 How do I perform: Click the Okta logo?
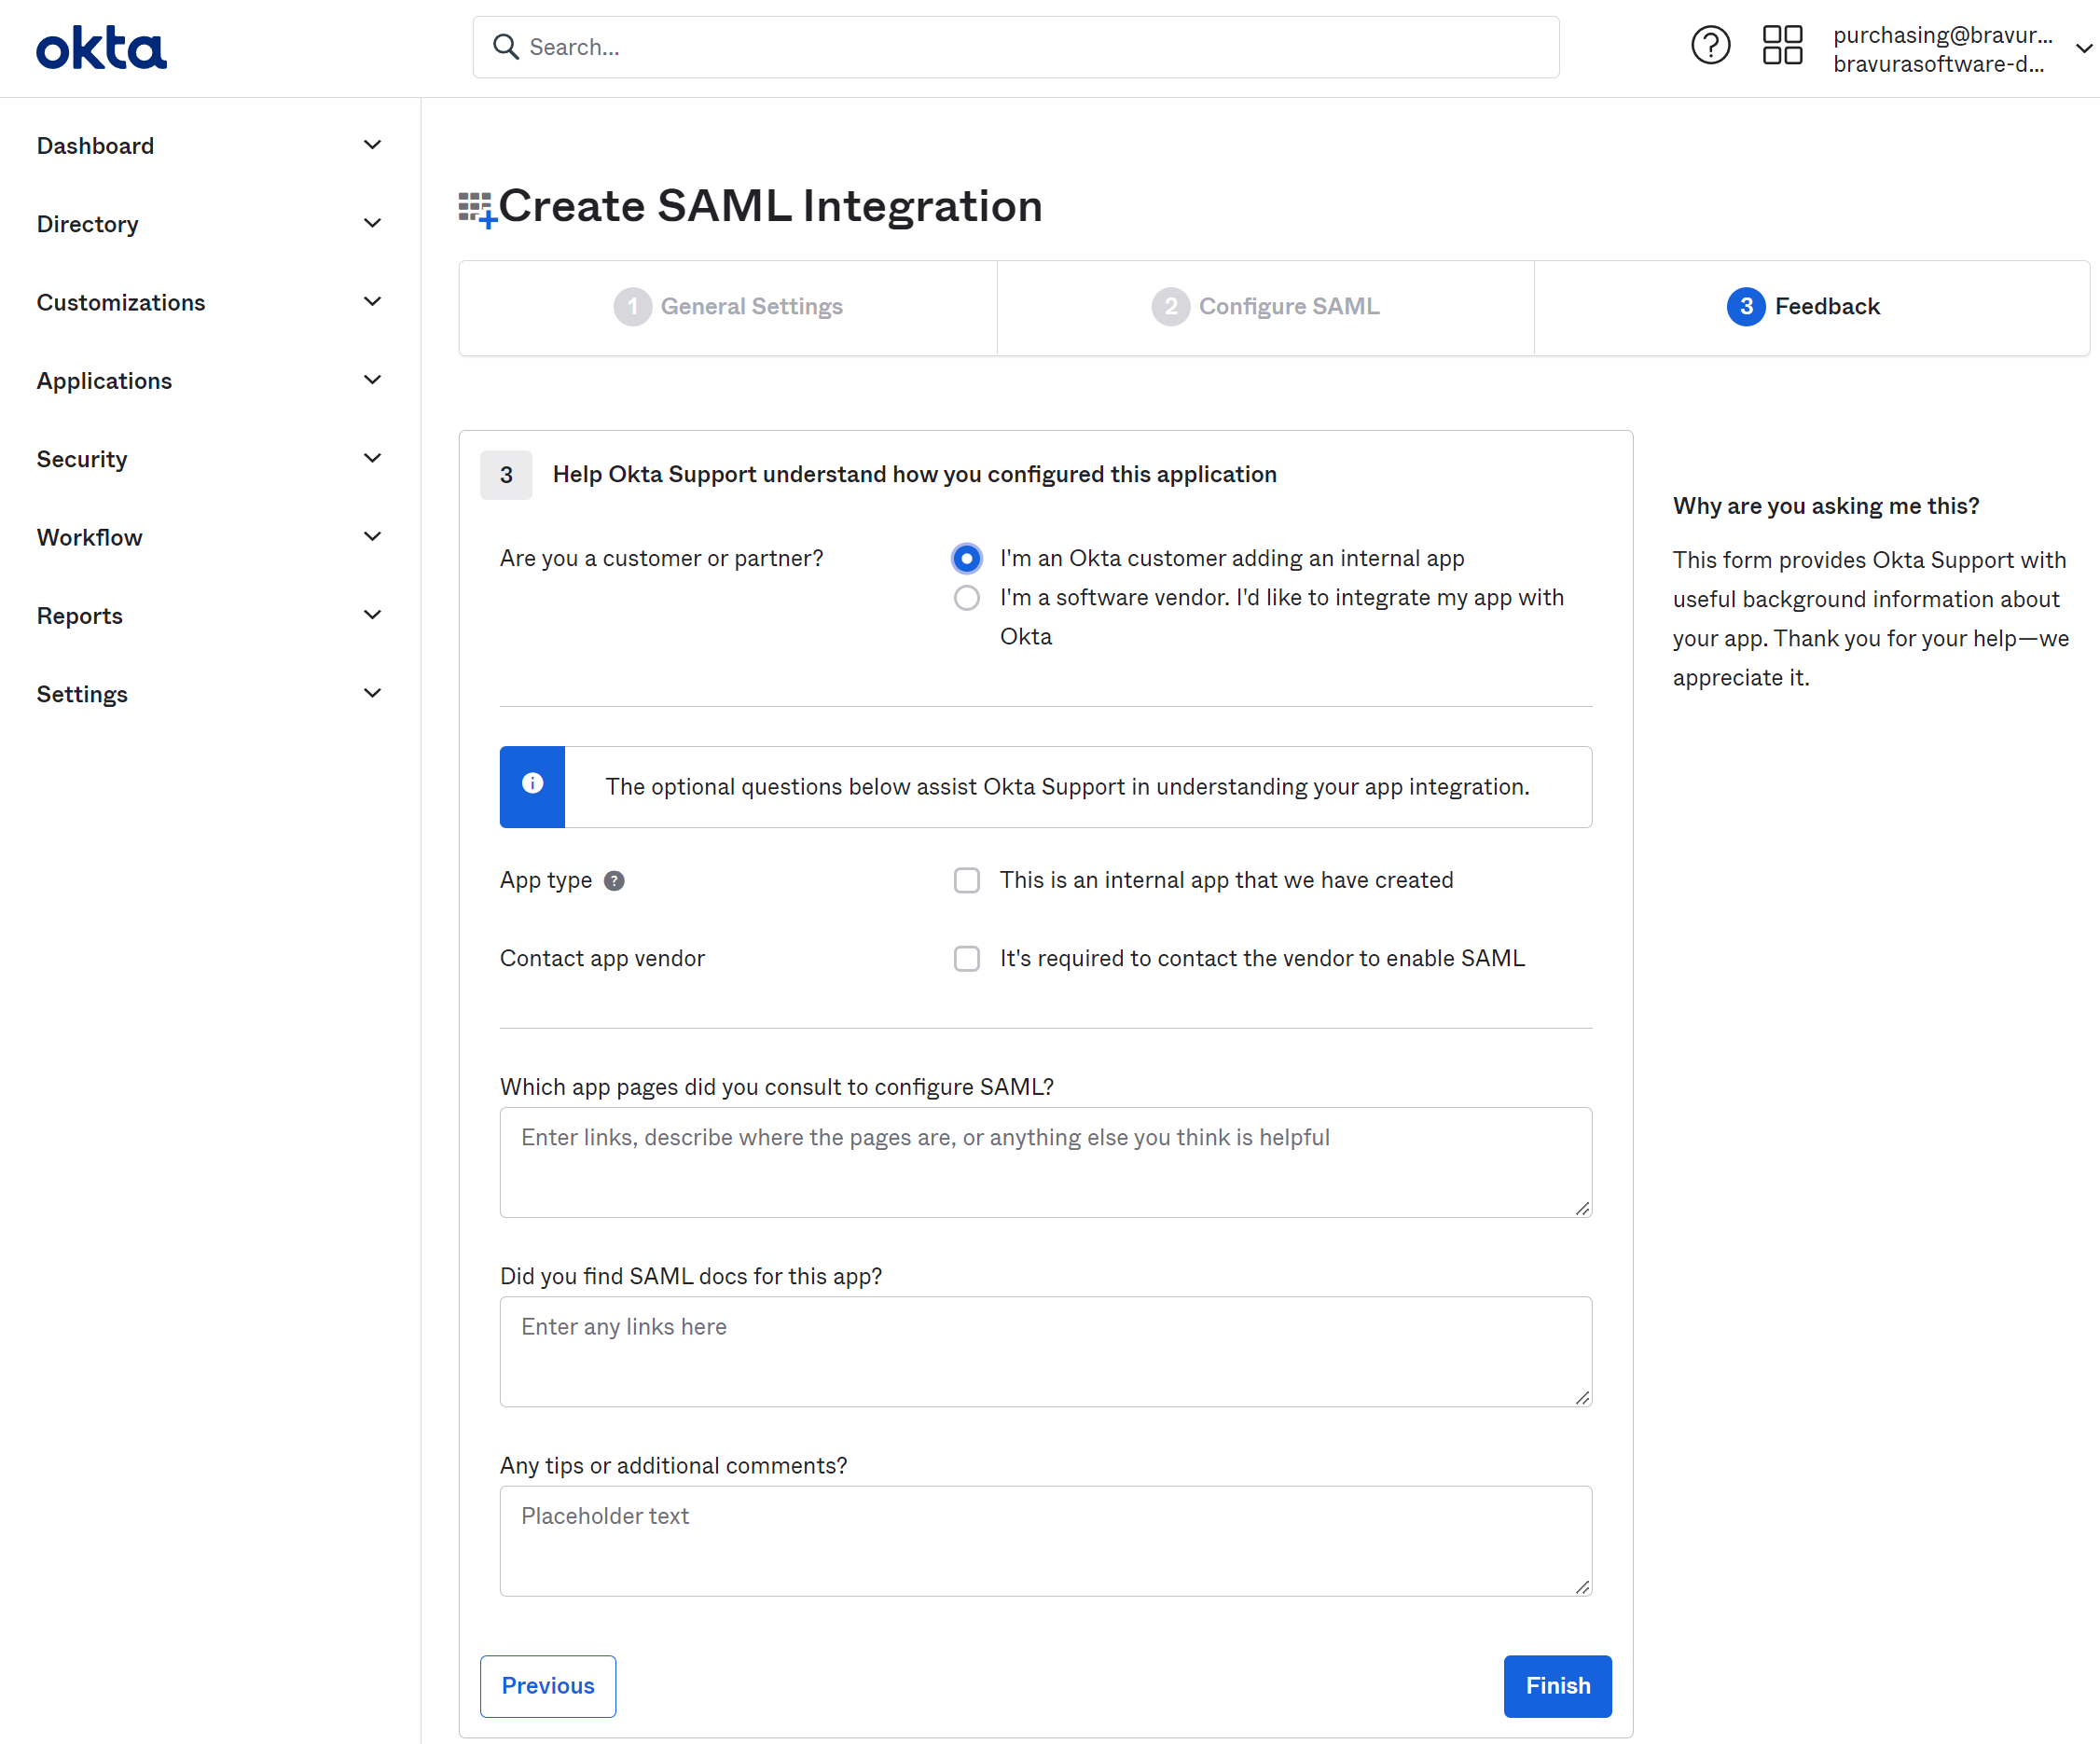coord(101,48)
